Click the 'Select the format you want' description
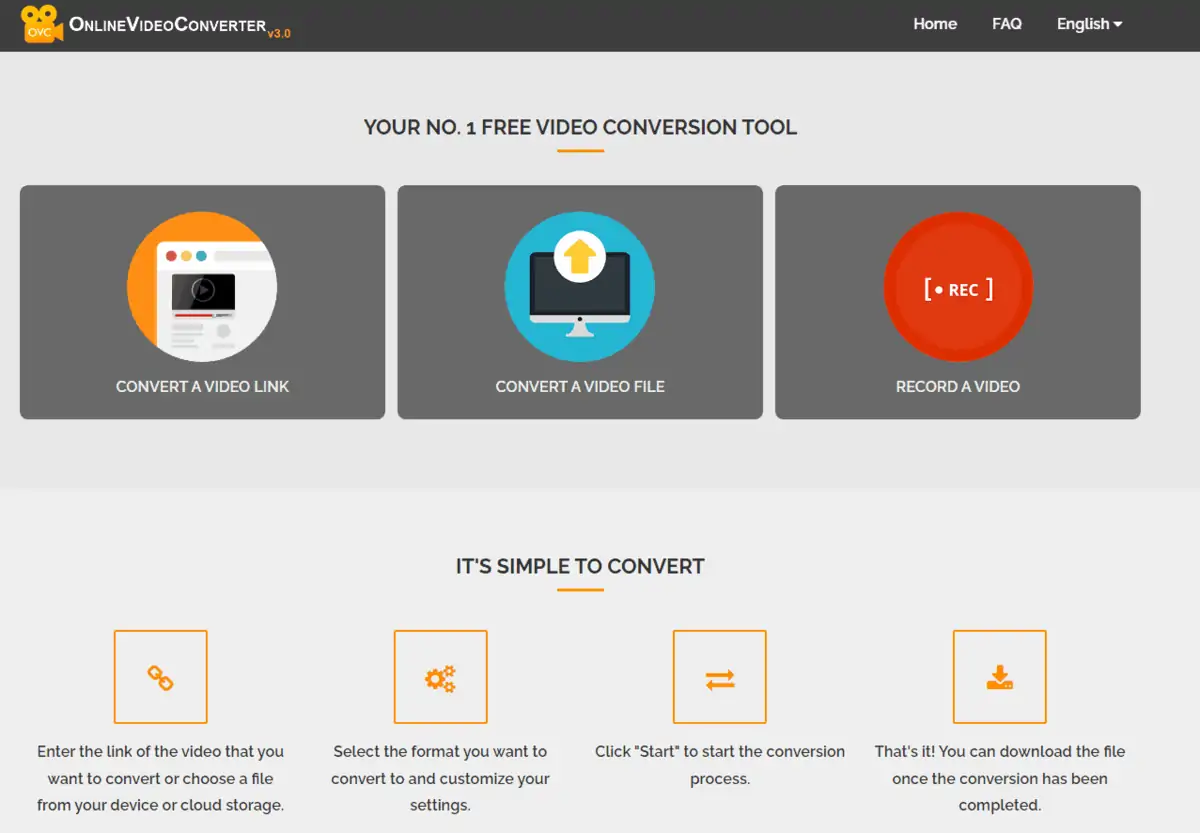The height and width of the screenshot is (833, 1200). [440, 778]
